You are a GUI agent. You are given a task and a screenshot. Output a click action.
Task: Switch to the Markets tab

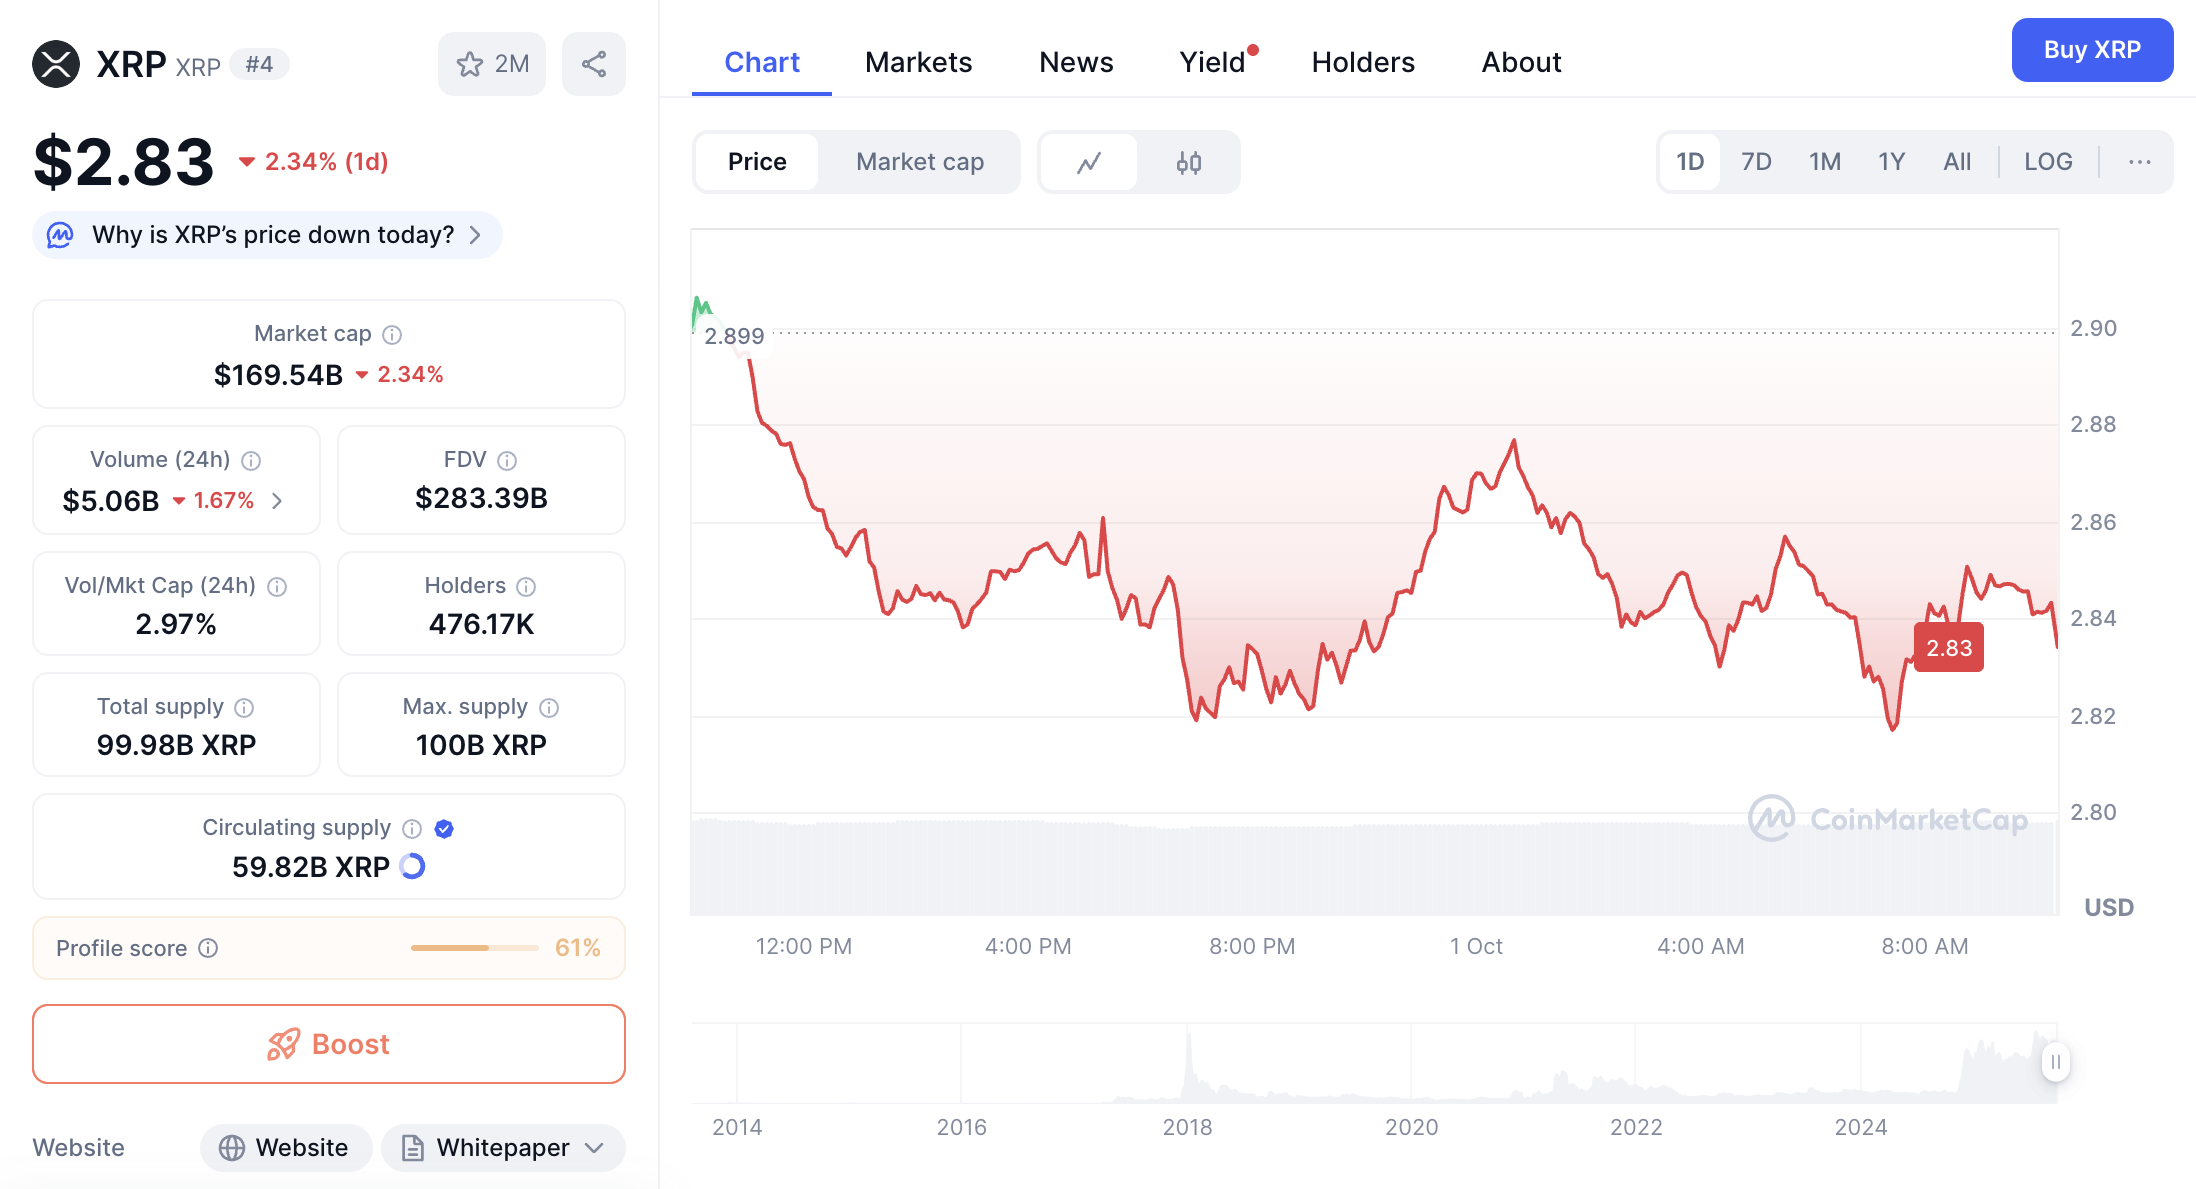[x=917, y=62]
